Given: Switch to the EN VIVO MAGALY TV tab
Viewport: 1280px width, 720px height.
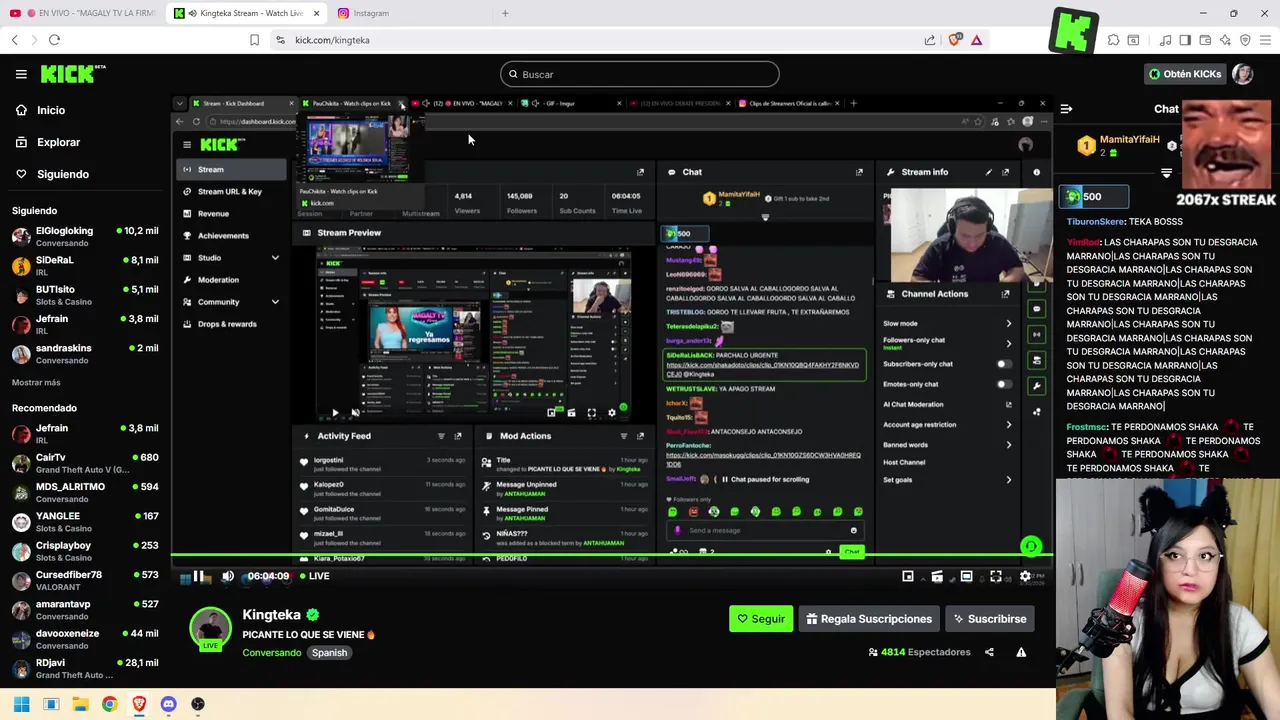Looking at the screenshot, I should pos(82,13).
